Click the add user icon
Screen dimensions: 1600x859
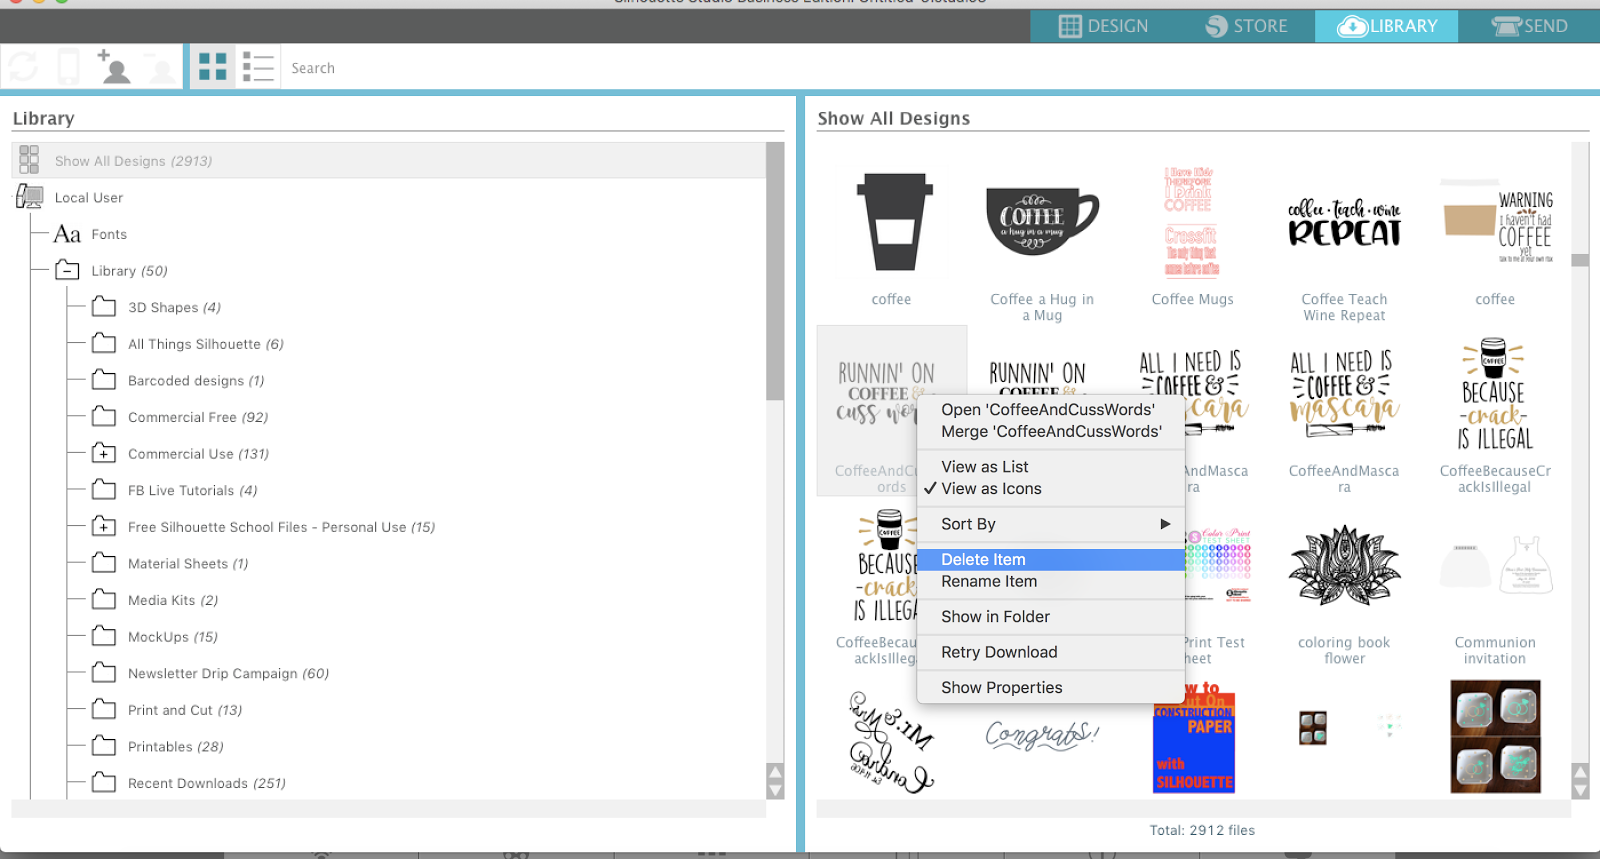114,66
